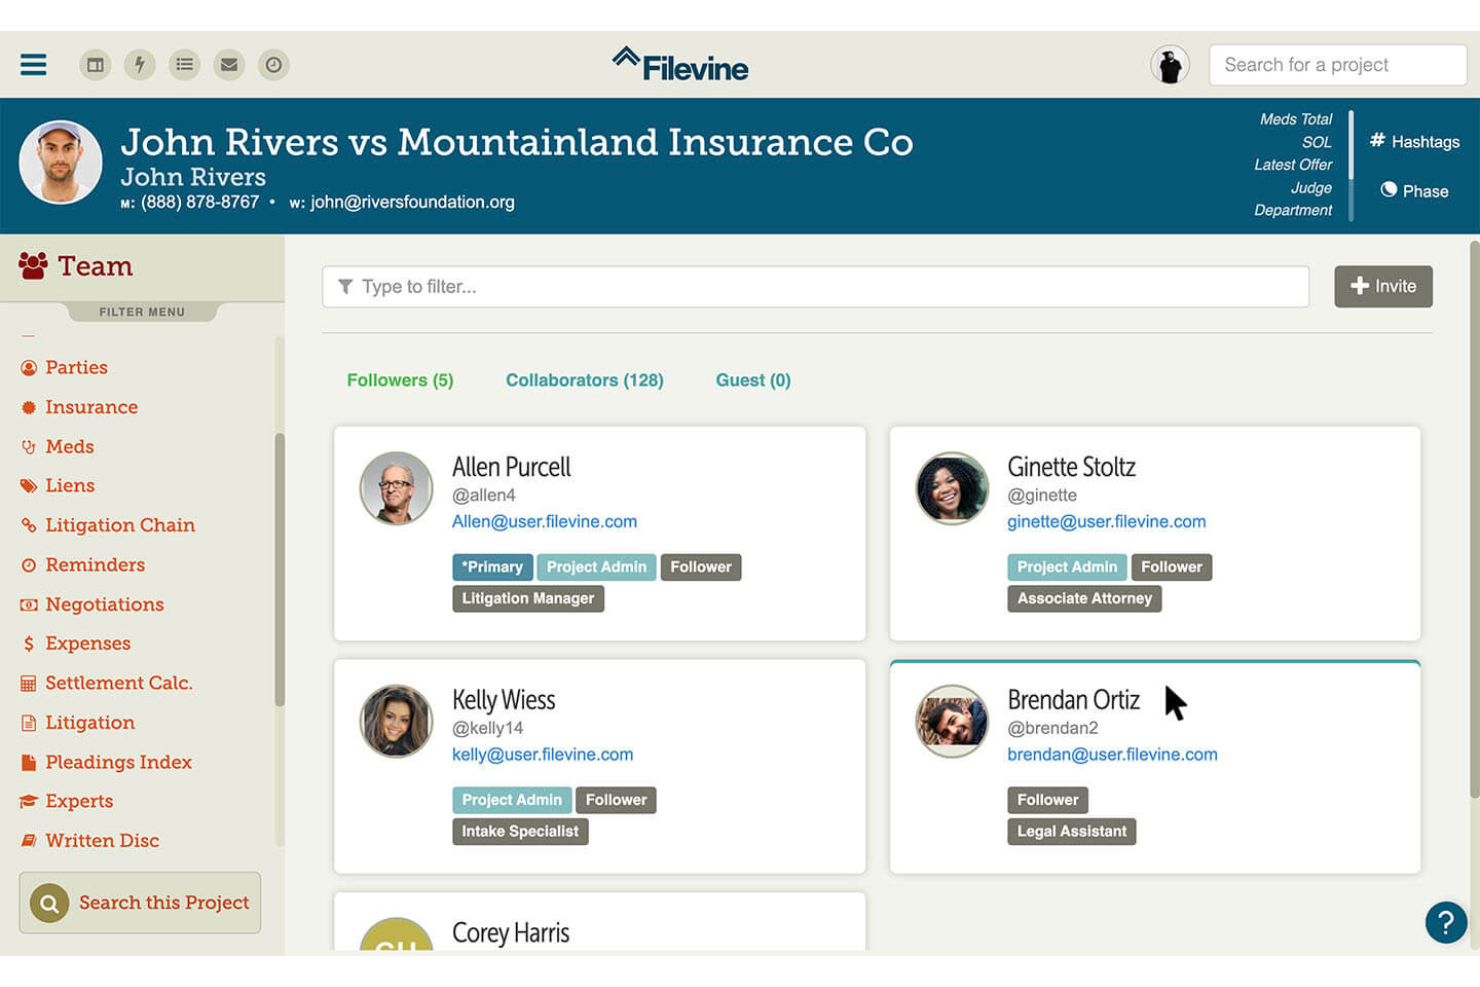Open the time clock icon in toolbar
This screenshot has width=1480, height=987.
(273, 64)
